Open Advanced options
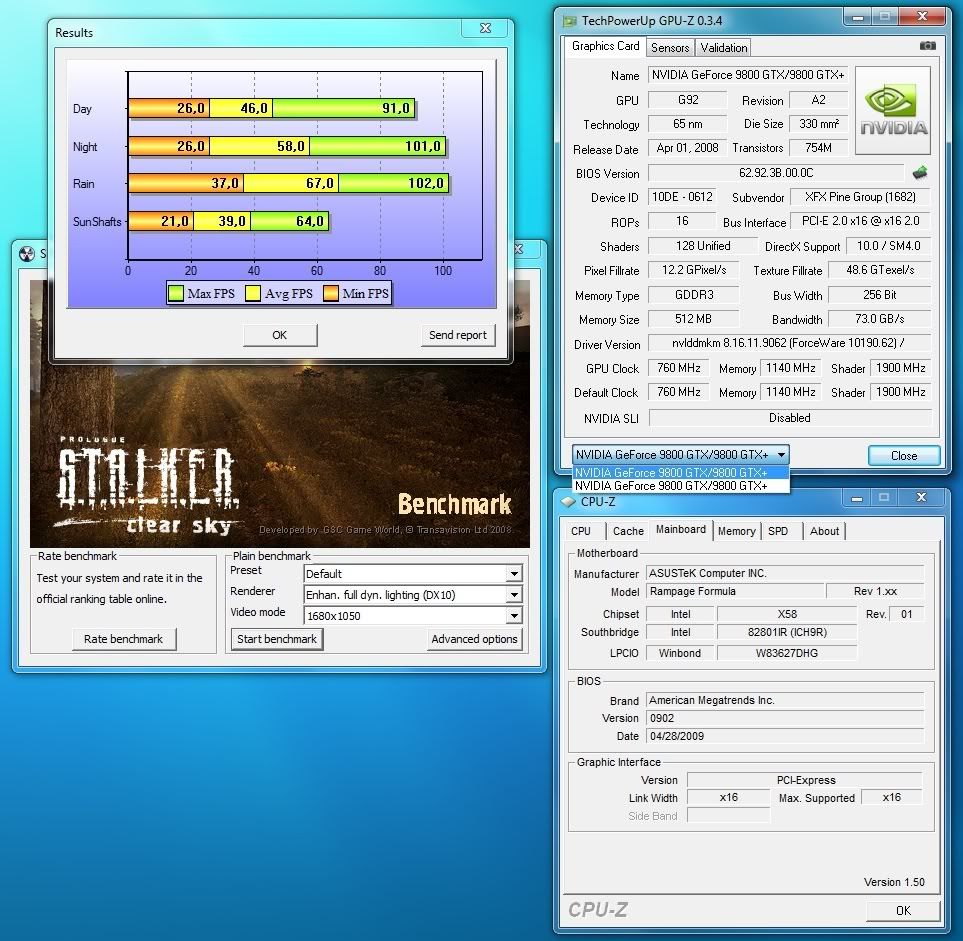 [474, 639]
